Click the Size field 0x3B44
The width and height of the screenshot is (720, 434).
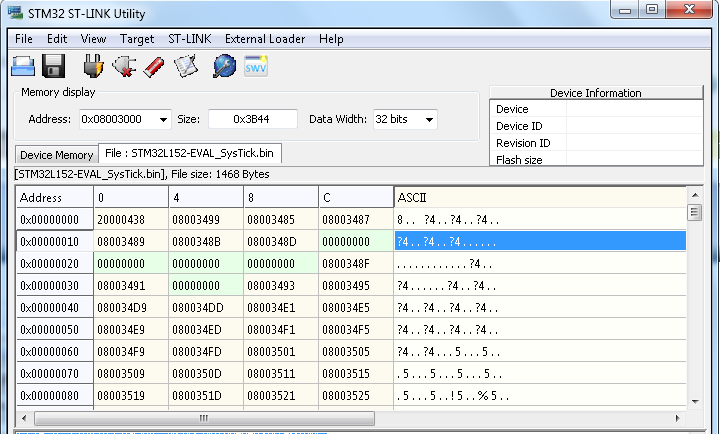point(253,119)
